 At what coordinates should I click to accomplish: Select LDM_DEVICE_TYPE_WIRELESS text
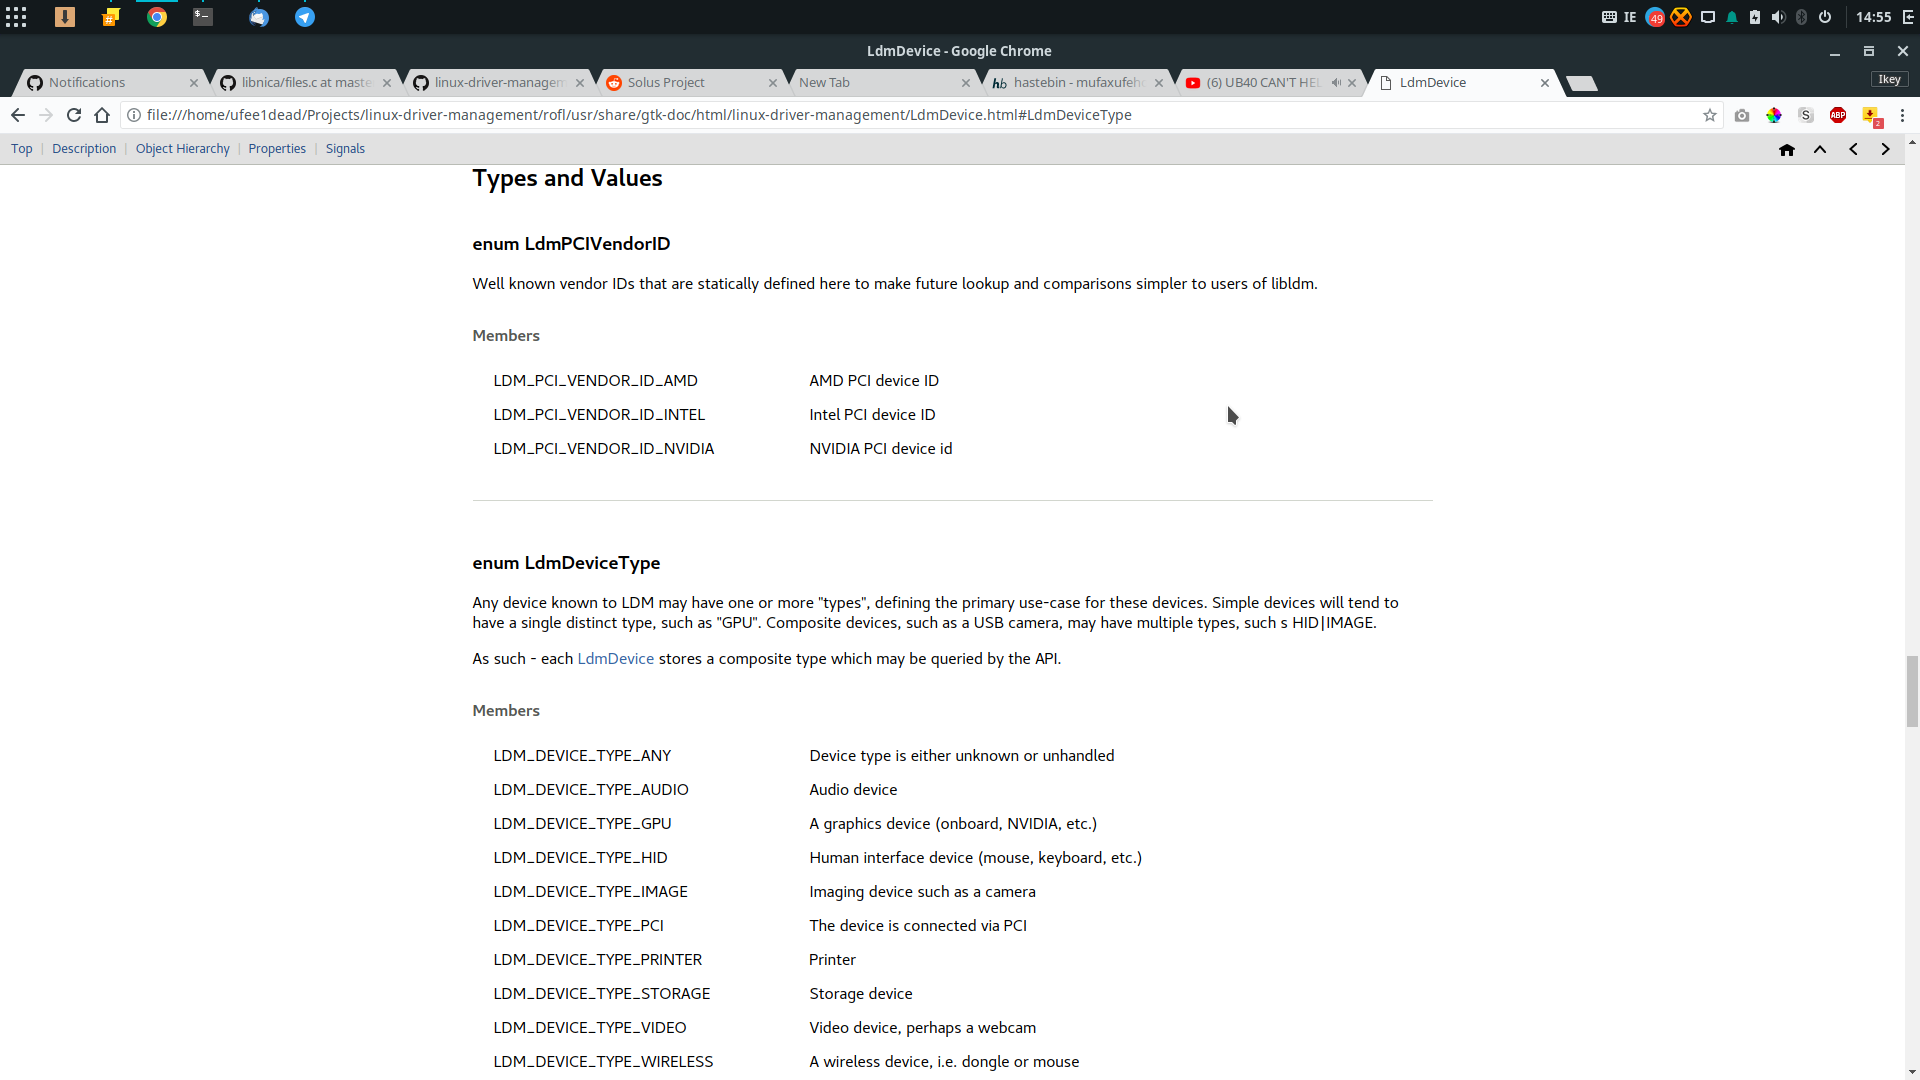tap(603, 1062)
